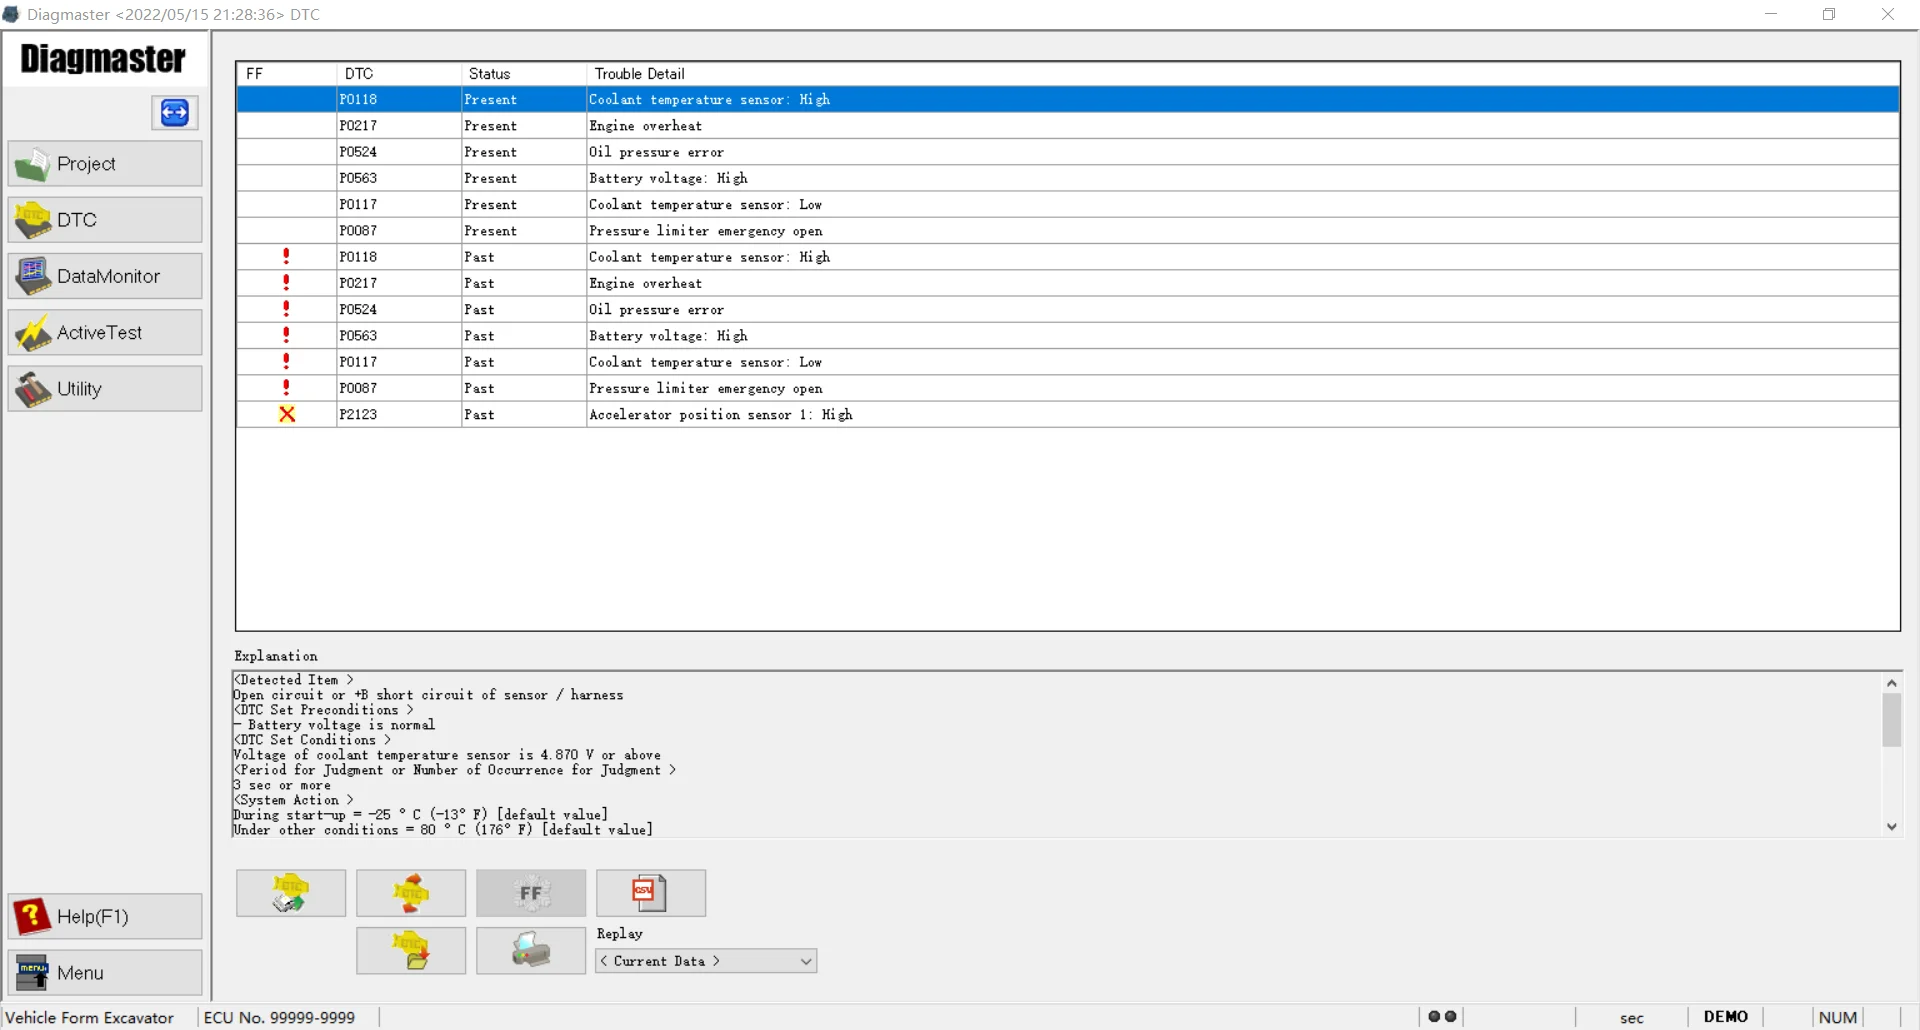This screenshot has width=1920, height=1030.
Task: Click the Diagmaster logo
Action: tap(103, 59)
